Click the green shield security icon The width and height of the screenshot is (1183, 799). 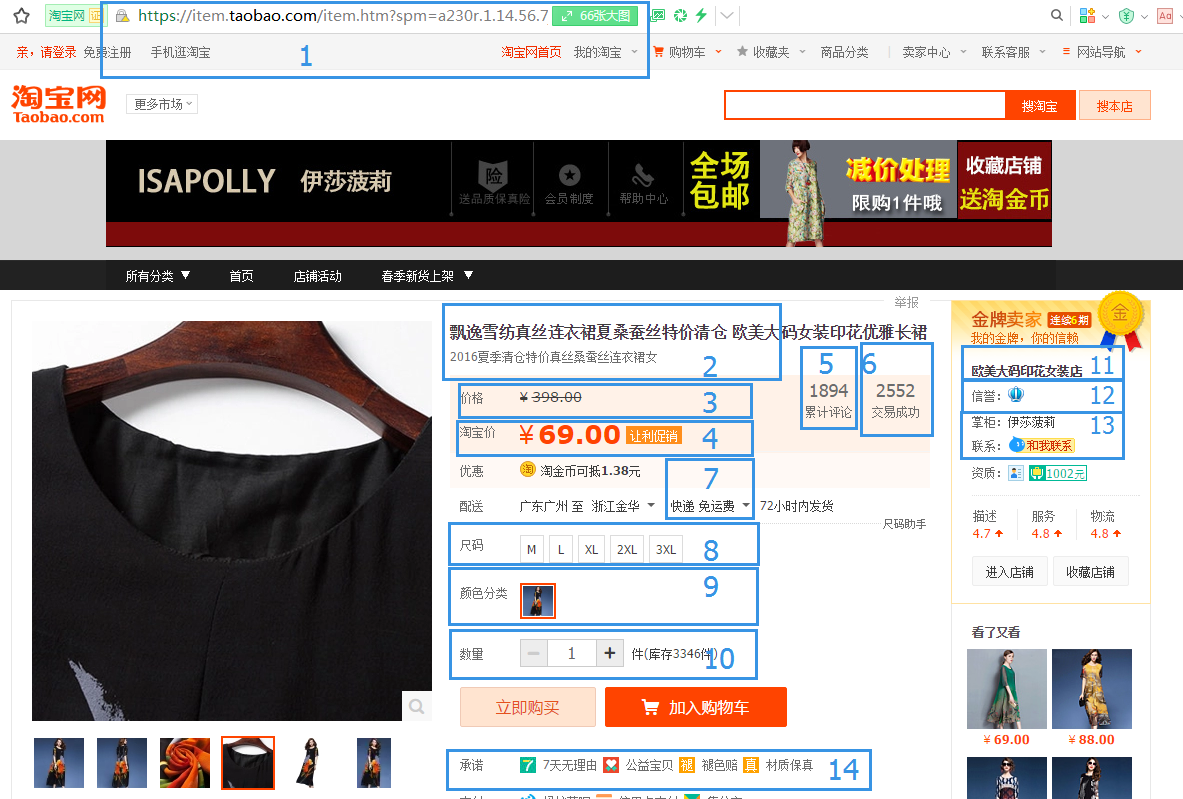coord(1126,15)
